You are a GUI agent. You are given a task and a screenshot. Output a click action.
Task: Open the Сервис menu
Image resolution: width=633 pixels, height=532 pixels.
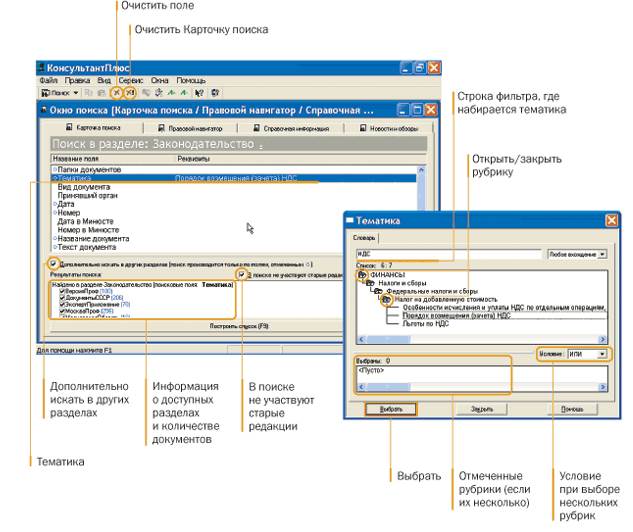(x=131, y=80)
